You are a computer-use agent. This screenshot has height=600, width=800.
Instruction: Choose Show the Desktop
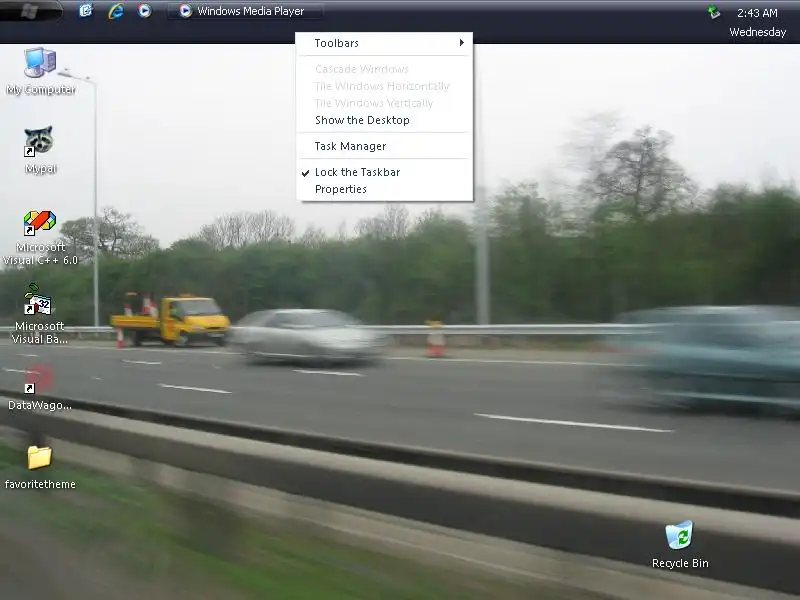tap(384, 120)
